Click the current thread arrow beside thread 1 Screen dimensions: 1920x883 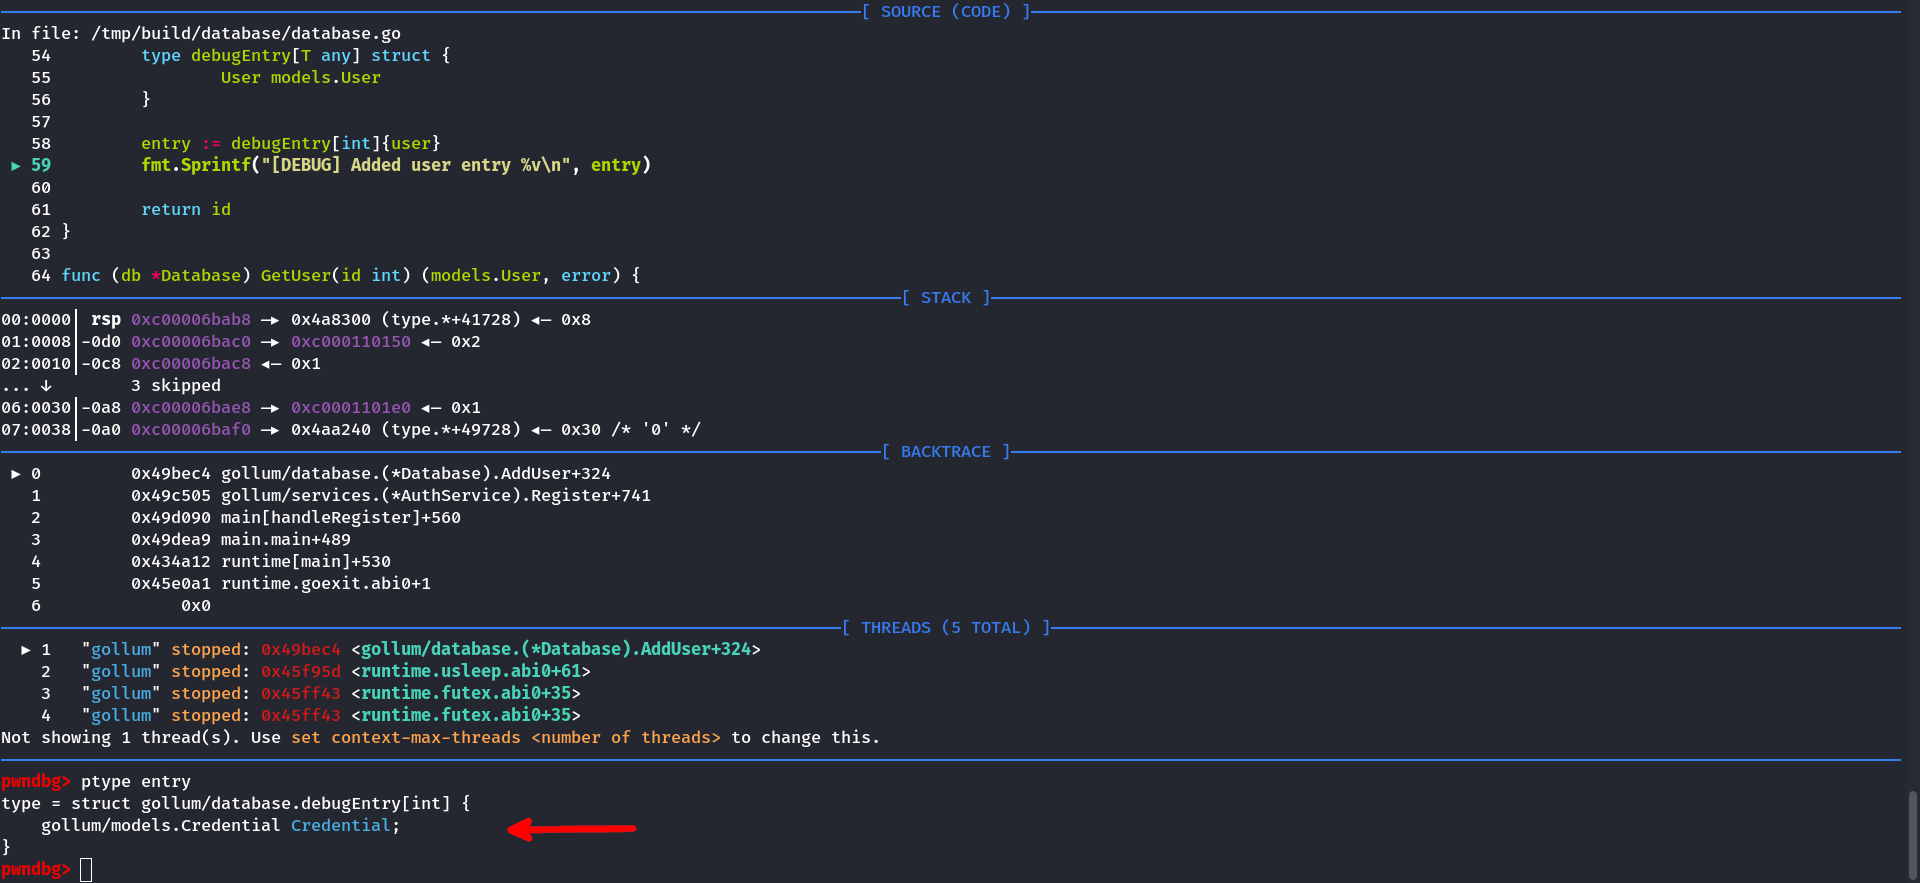point(26,650)
